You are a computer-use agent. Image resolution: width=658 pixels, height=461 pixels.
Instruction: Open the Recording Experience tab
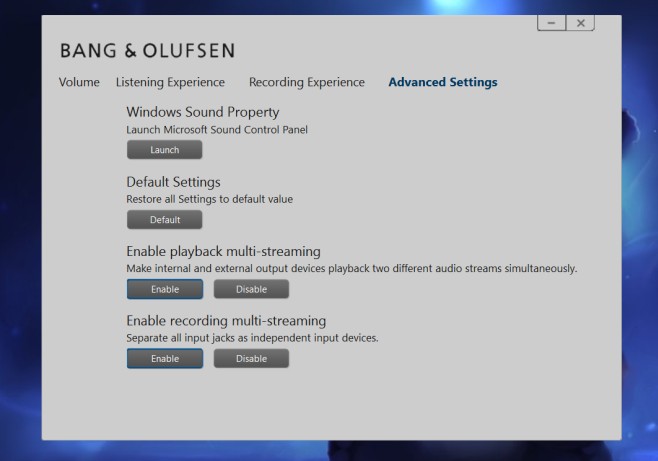tap(307, 82)
